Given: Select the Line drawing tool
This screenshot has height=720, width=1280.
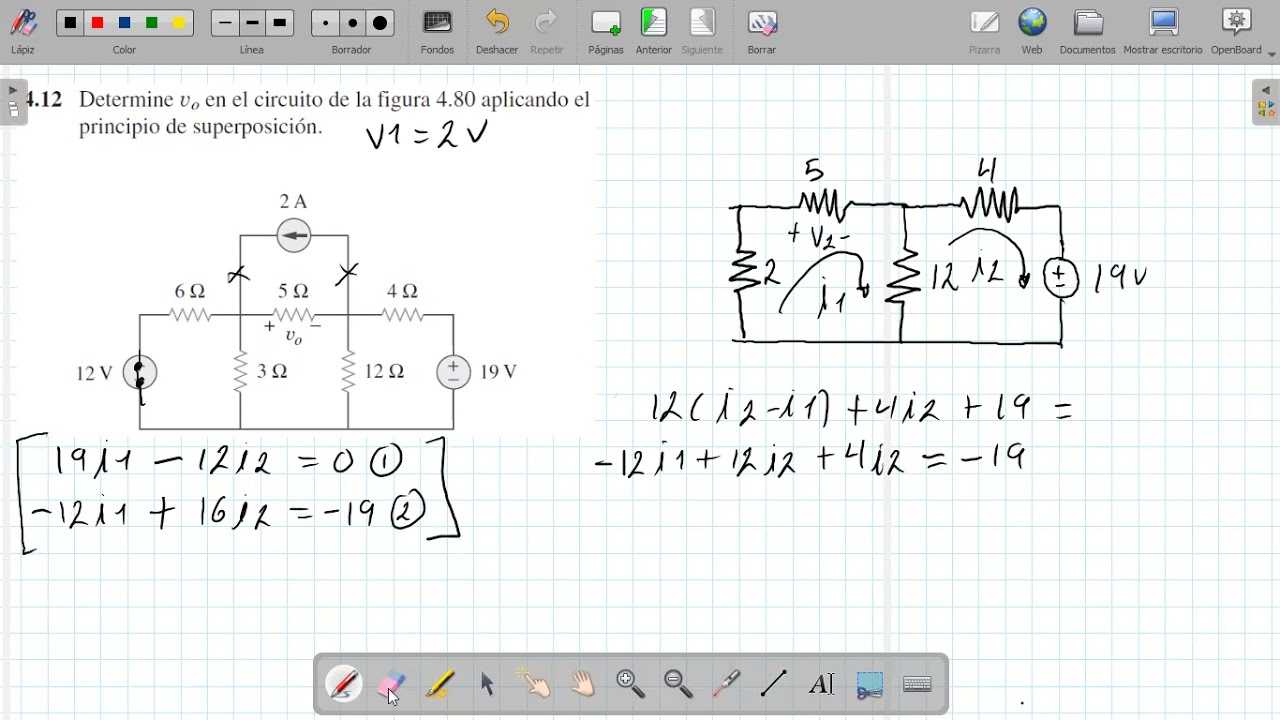Looking at the screenshot, I should [x=774, y=684].
